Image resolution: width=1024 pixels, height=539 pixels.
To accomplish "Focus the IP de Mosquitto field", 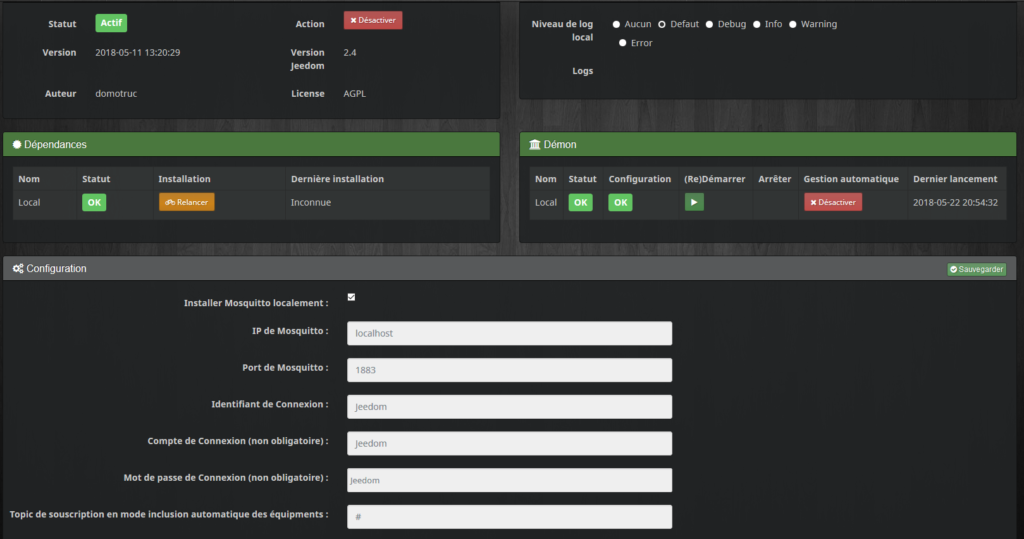I will point(509,333).
